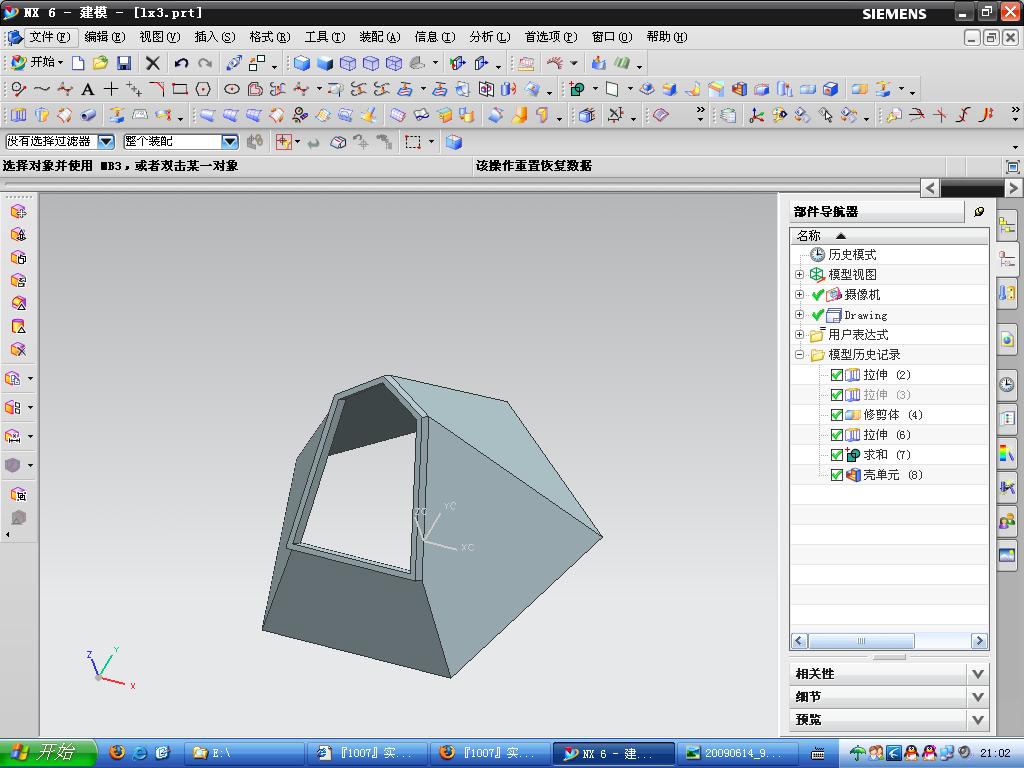Open Assembly Navigator icon on resource bar
This screenshot has width=1024, height=768.
(1006, 226)
